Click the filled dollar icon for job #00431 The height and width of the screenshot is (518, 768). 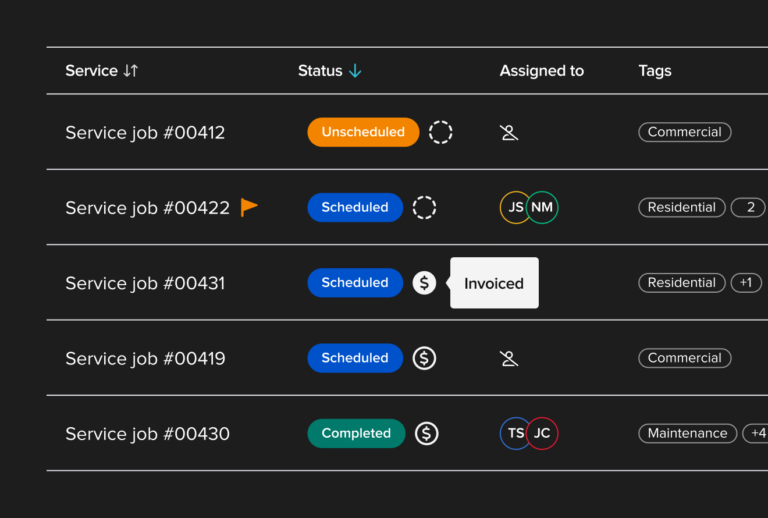[x=424, y=283]
